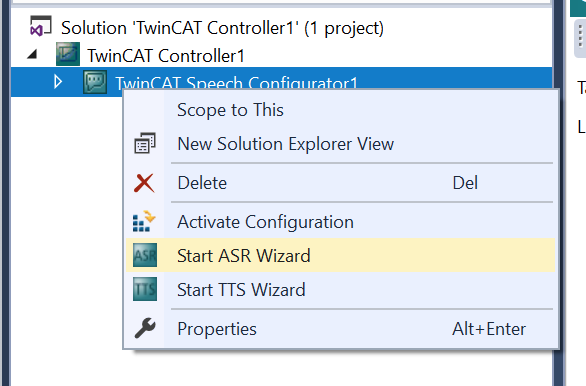586x386 pixels.
Task: Click the wrench Properties icon
Action: (x=145, y=328)
